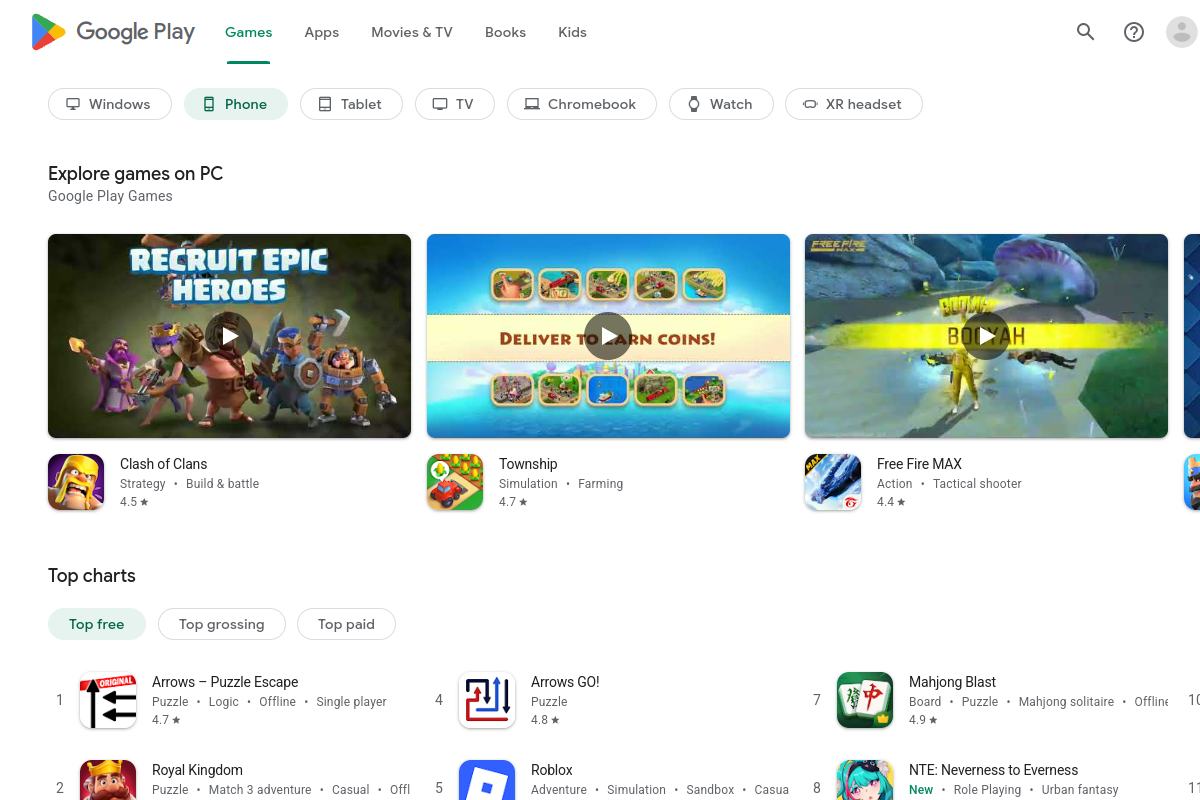
Task: Open Mahjong Blast app icon
Action: point(865,700)
